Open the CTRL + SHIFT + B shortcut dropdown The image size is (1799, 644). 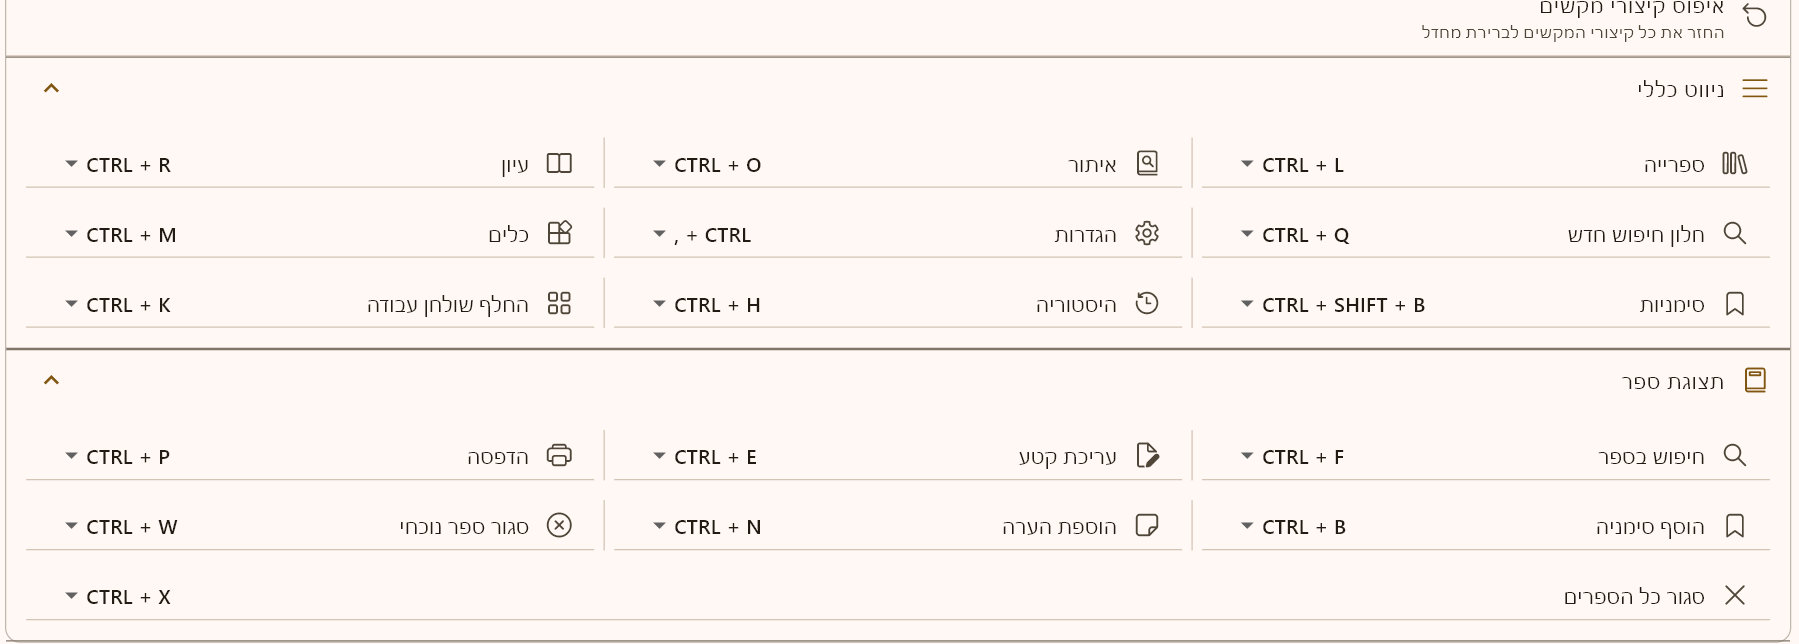coord(1247,305)
